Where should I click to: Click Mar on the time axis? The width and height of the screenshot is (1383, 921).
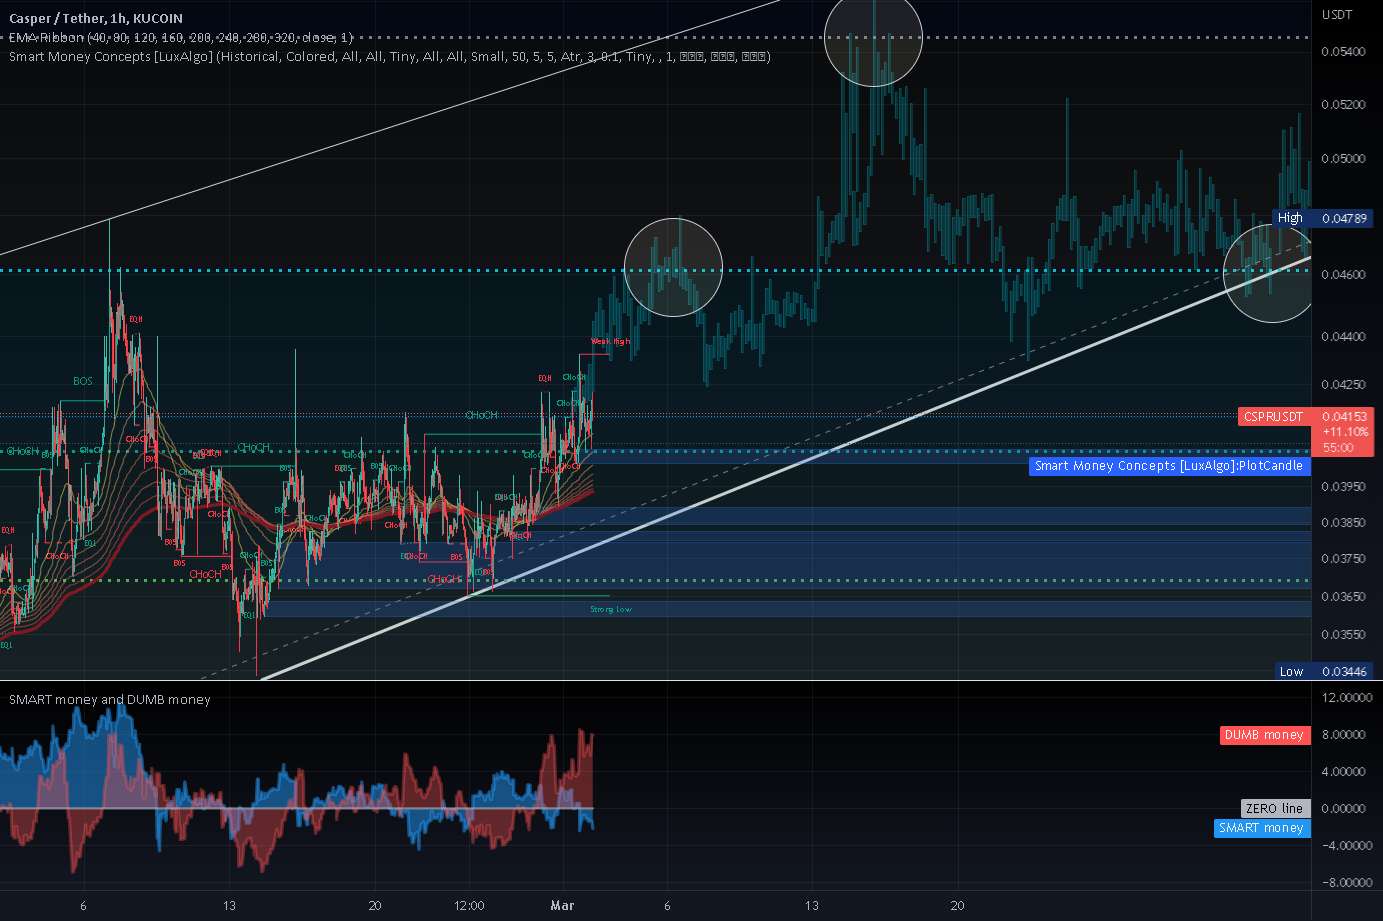pyautogui.click(x=562, y=905)
